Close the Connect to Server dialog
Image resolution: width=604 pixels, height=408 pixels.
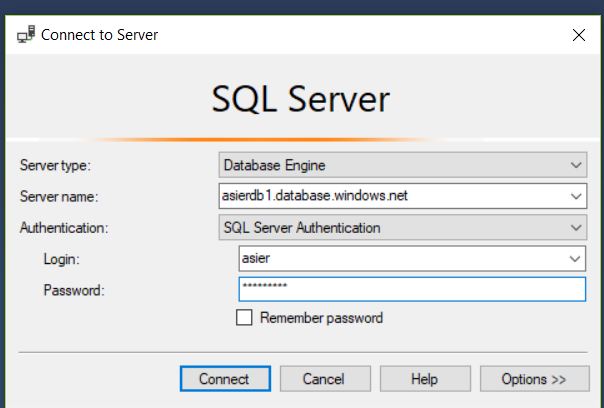point(579,35)
